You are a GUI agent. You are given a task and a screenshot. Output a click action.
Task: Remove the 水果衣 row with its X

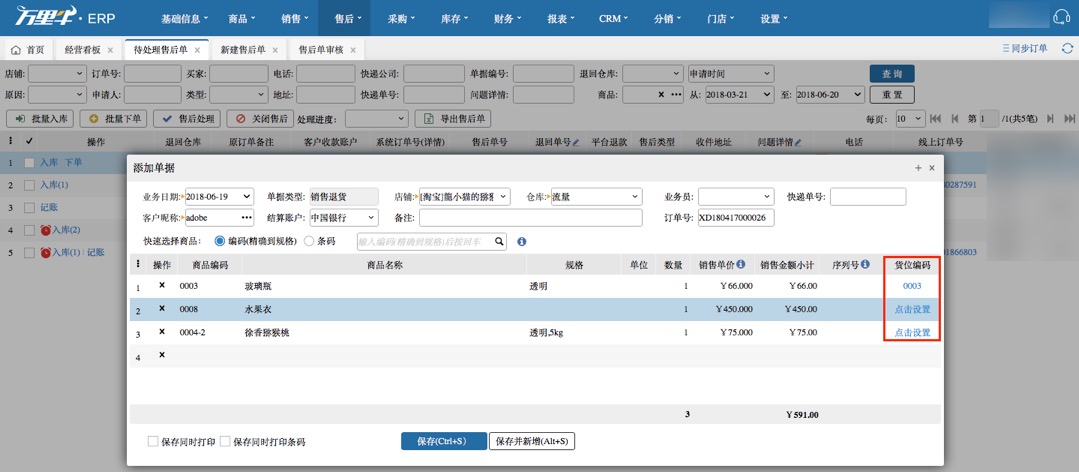pos(162,308)
